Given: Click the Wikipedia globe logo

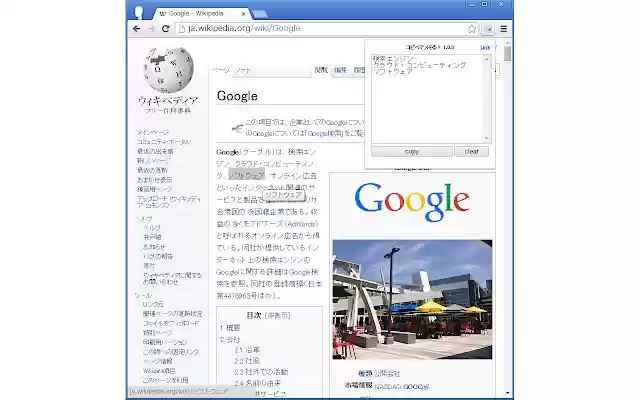Looking at the screenshot, I should pyautogui.click(x=168, y=70).
